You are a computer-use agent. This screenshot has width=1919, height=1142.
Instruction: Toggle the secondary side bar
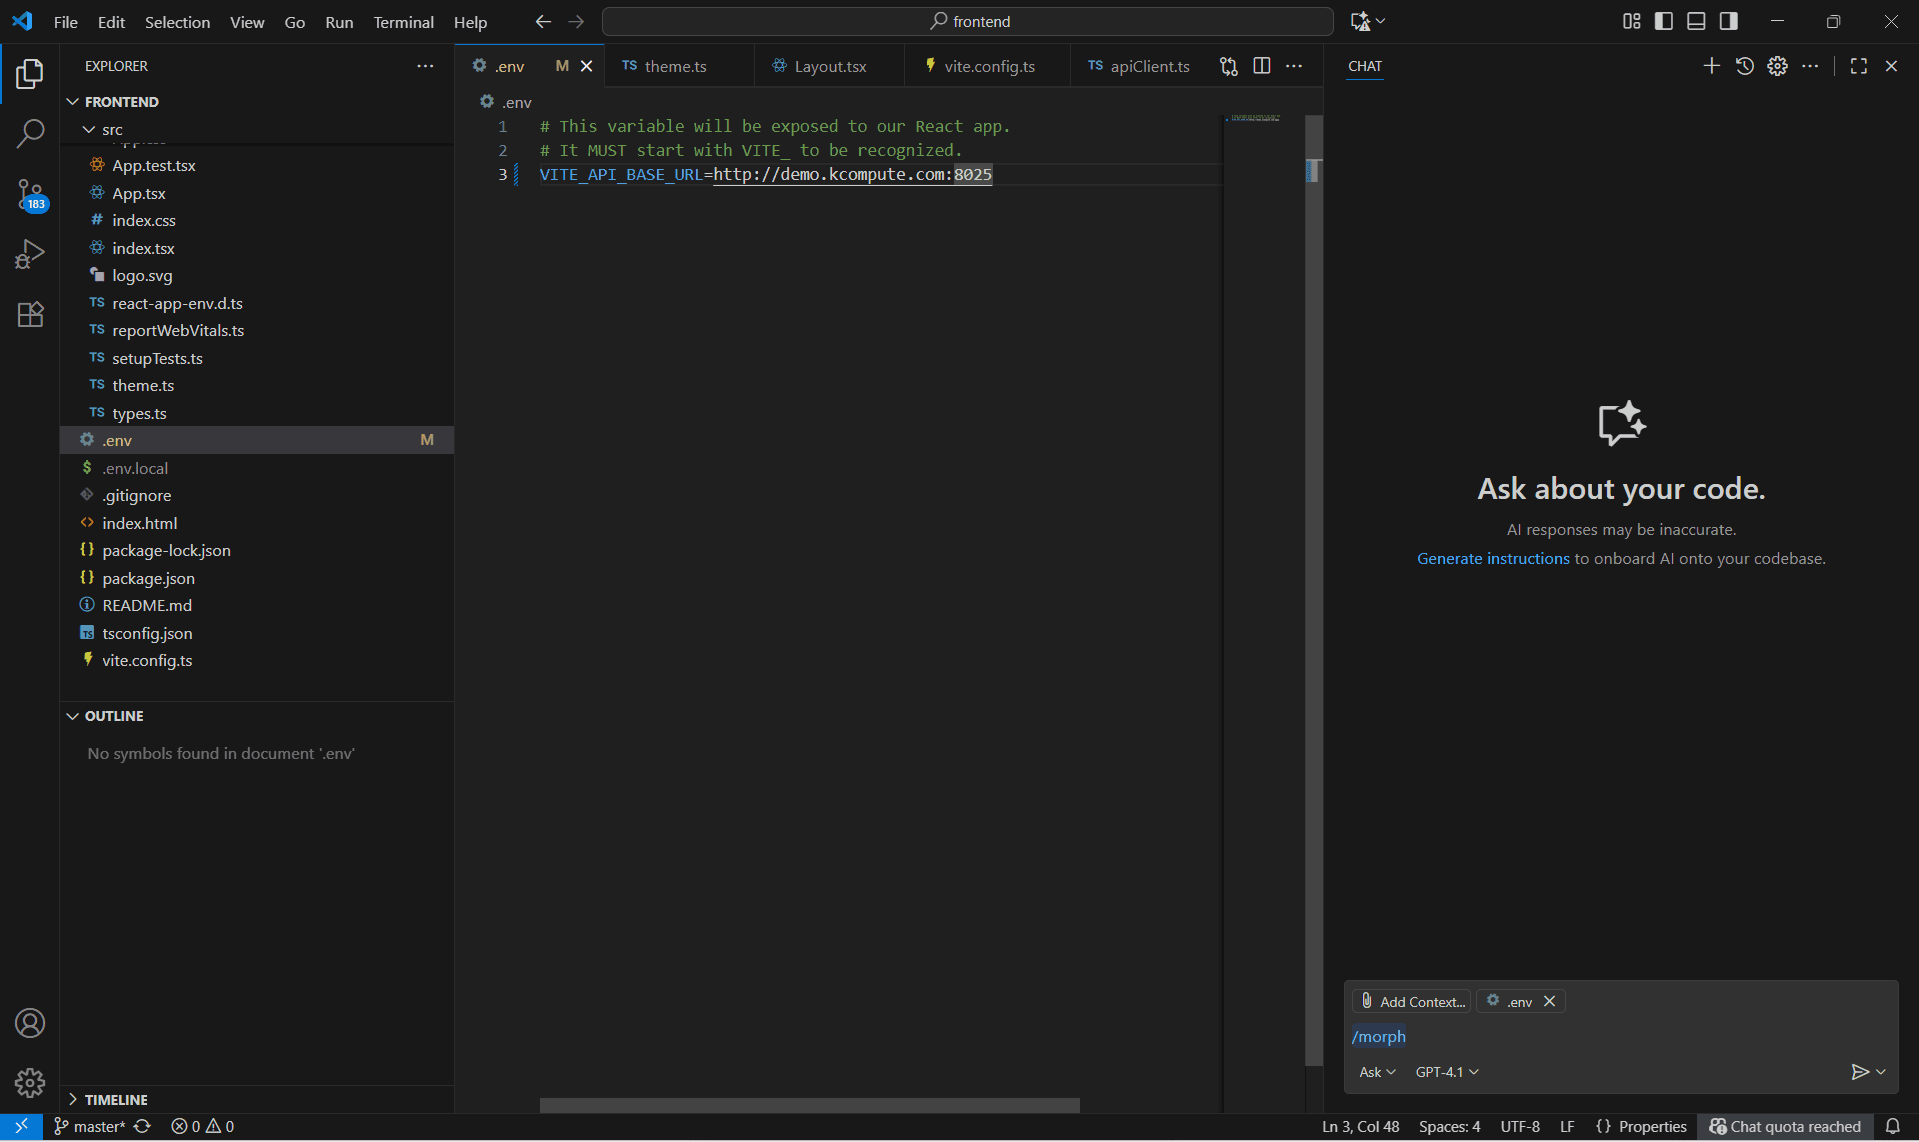click(1728, 21)
